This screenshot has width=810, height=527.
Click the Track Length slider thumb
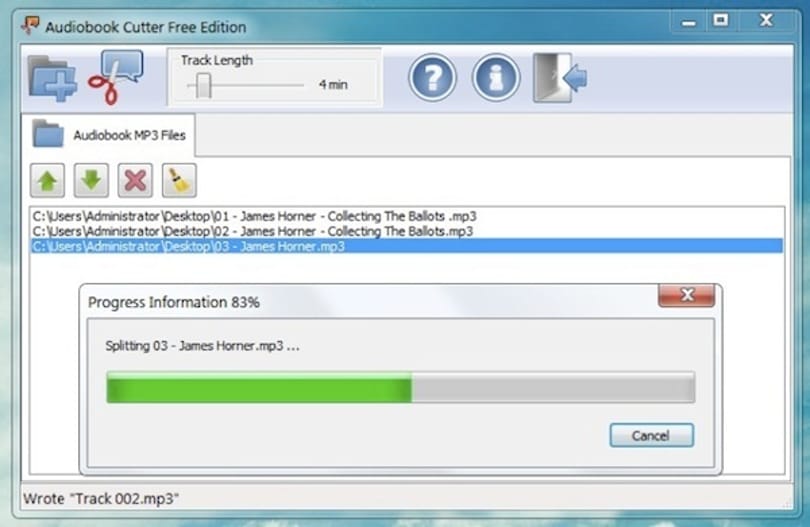[204, 85]
